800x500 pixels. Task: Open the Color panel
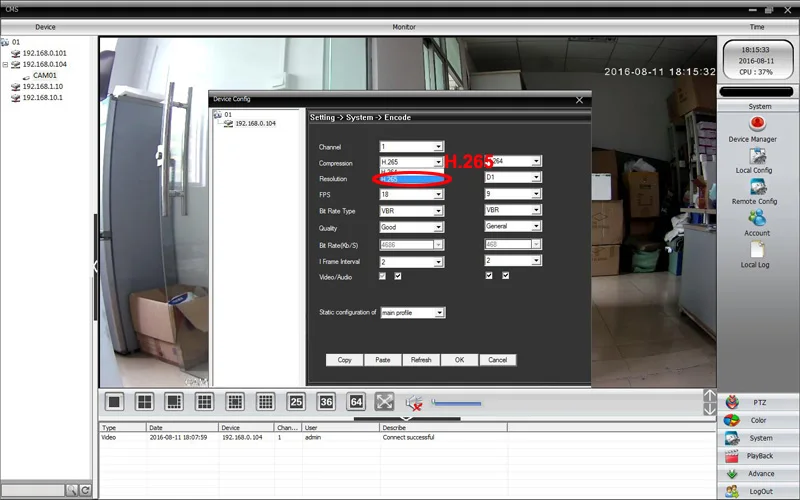[x=758, y=420]
